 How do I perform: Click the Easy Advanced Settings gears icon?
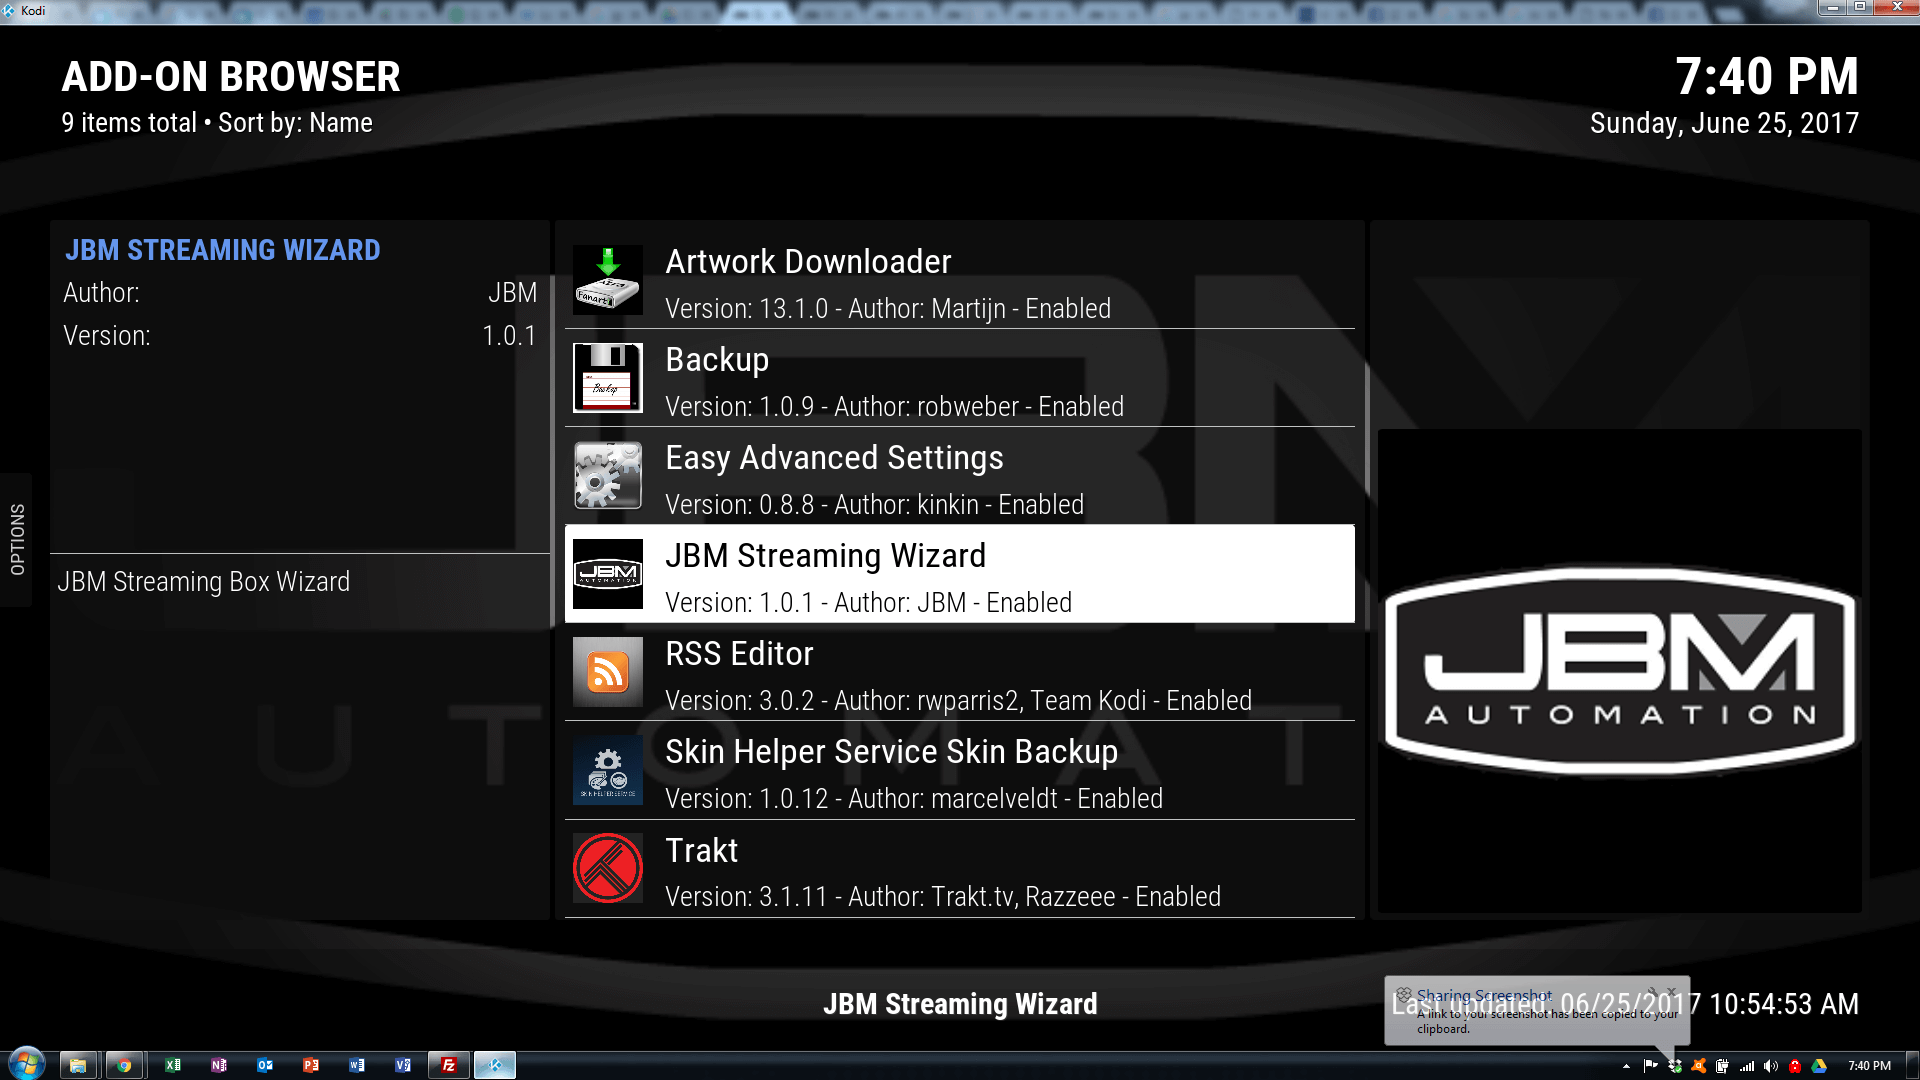(608, 476)
